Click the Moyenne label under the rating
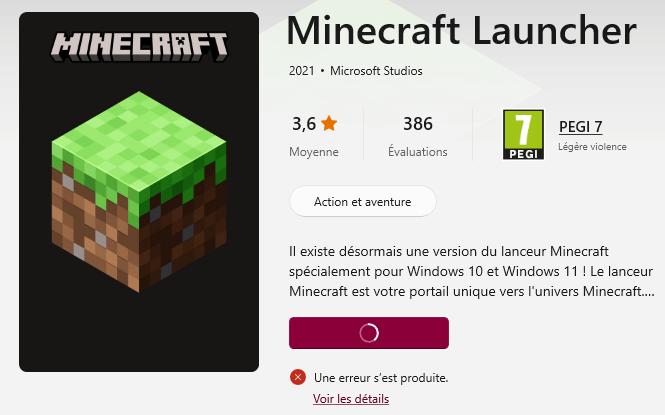The width and height of the screenshot is (665, 415). (x=314, y=152)
